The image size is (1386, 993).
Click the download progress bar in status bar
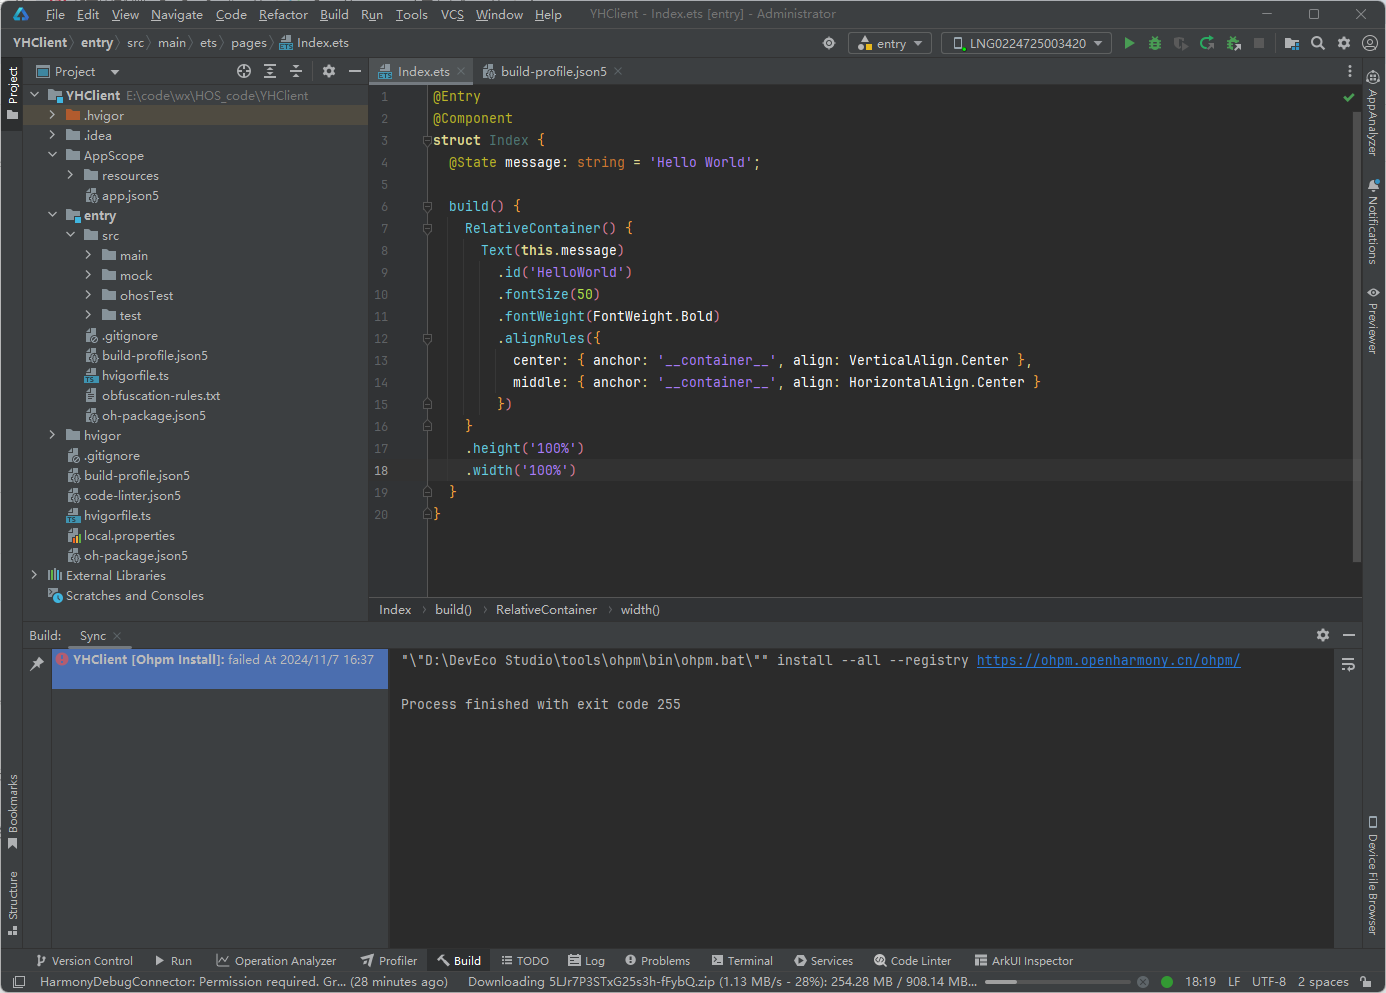(x=1058, y=982)
